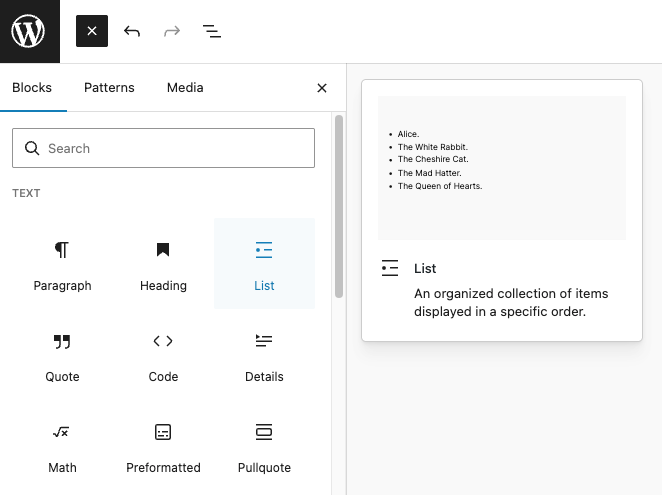662x495 pixels.
Task: Add a Preformatted block
Action: pyautogui.click(x=163, y=446)
